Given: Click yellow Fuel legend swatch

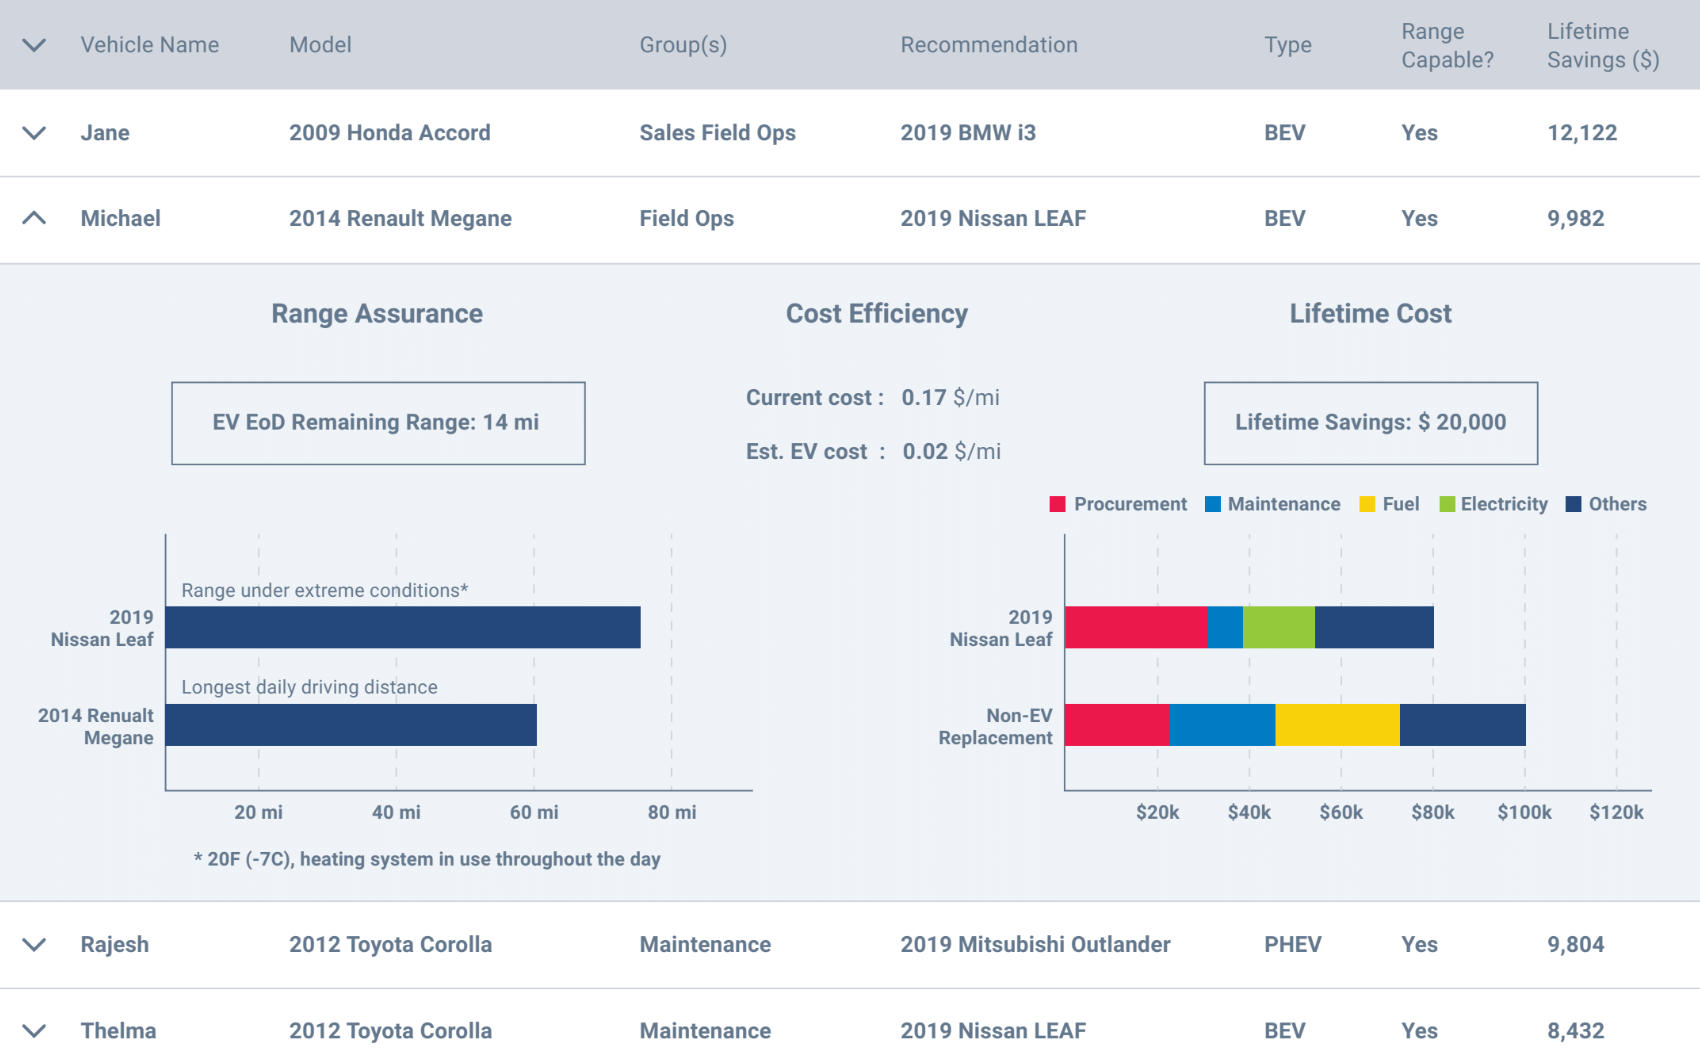Looking at the screenshot, I should 1368,504.
